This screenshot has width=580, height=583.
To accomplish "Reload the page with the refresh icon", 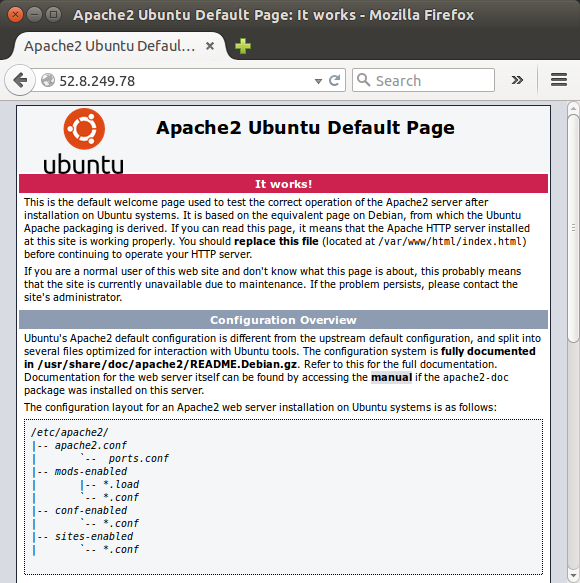I will coord(335,80).
